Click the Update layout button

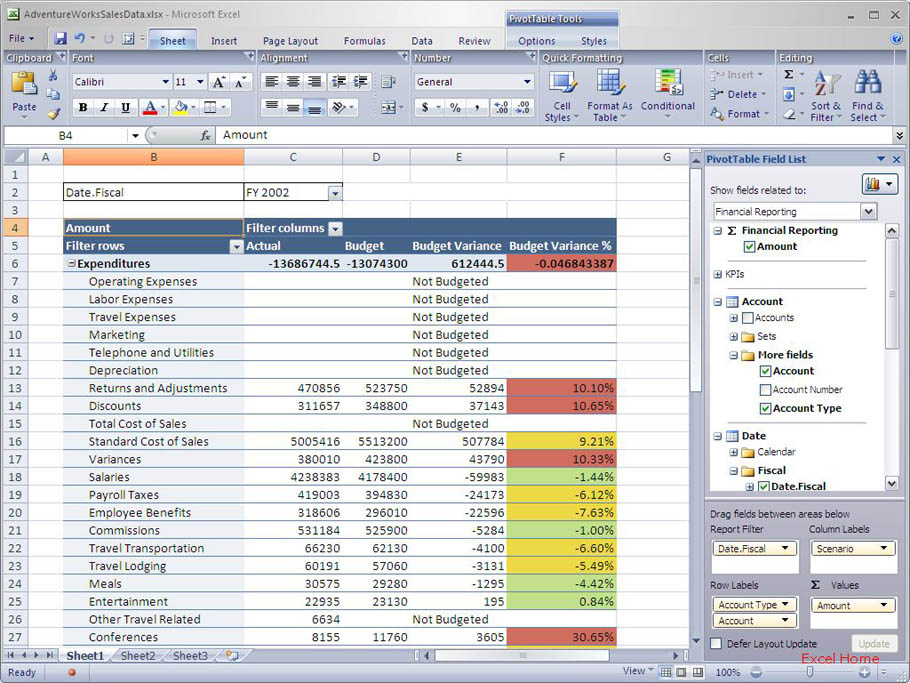[873, 644]
